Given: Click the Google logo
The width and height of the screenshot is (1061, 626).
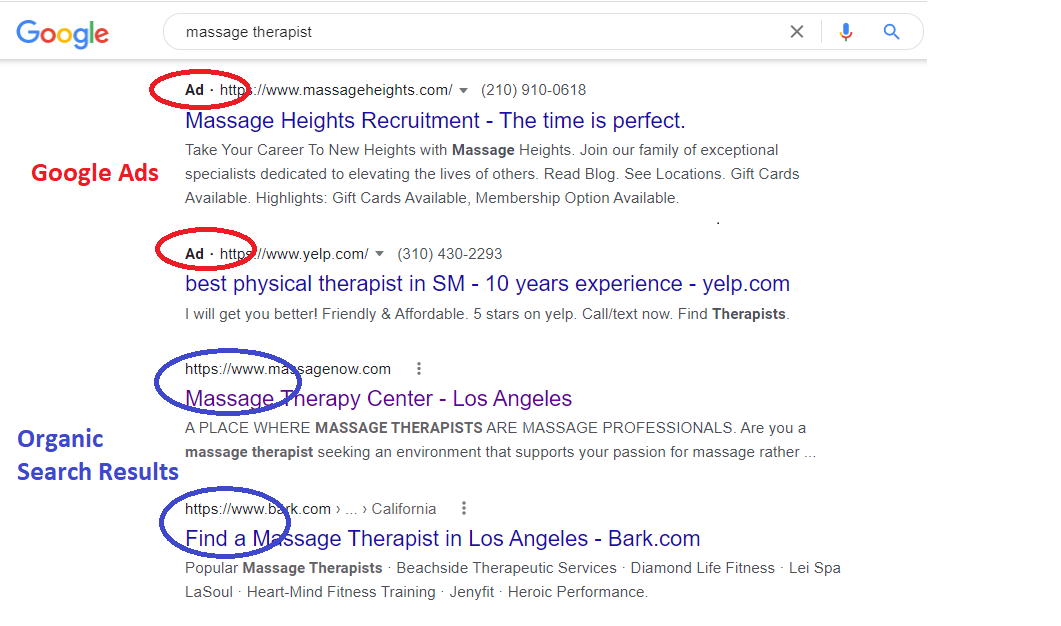Looking at the screenshot, I should (x=62, y=34).
